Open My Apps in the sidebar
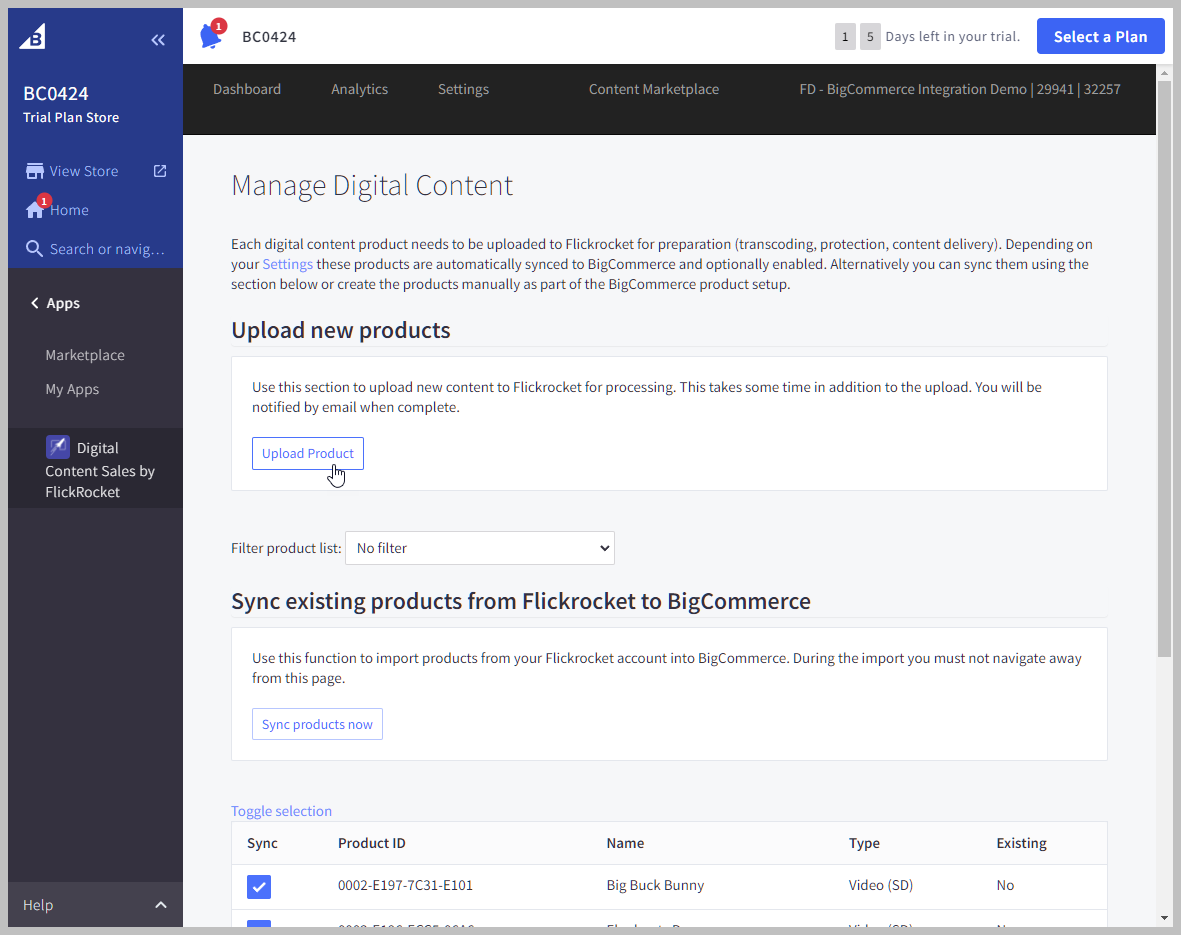The image size is (1181, 935). [72, 389]
